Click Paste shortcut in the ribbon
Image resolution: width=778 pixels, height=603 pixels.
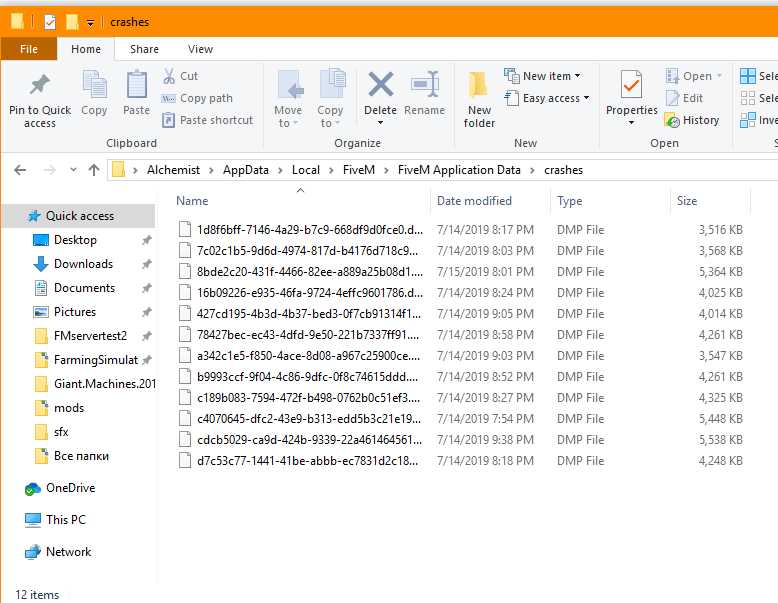point(207,120)
